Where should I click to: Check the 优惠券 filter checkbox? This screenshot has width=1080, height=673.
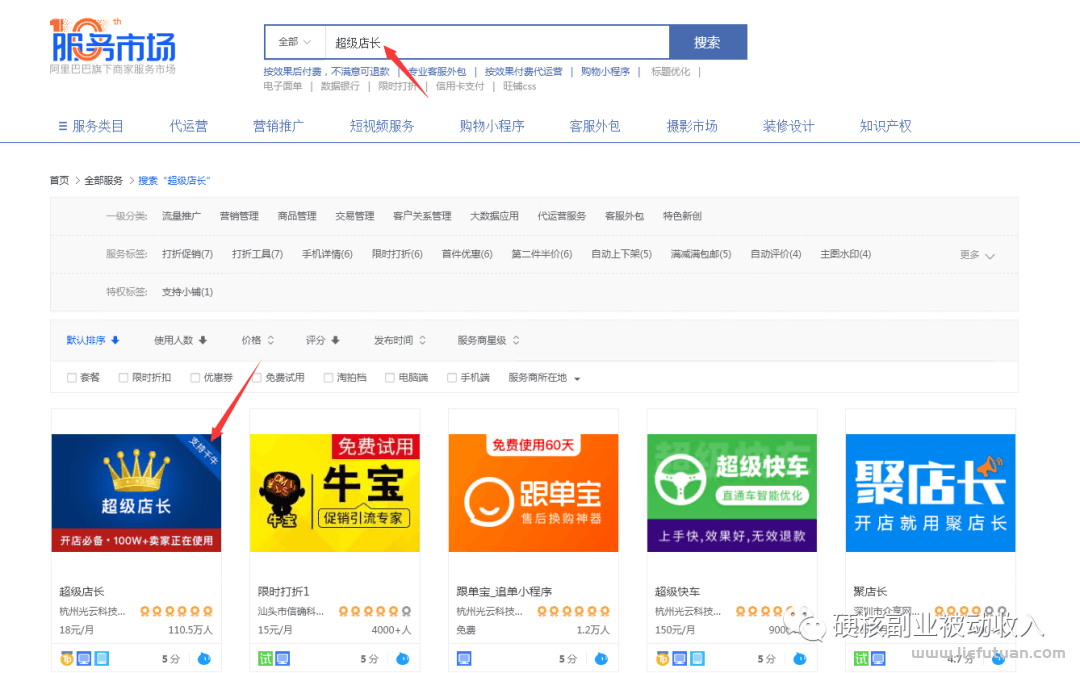(195, 377)
